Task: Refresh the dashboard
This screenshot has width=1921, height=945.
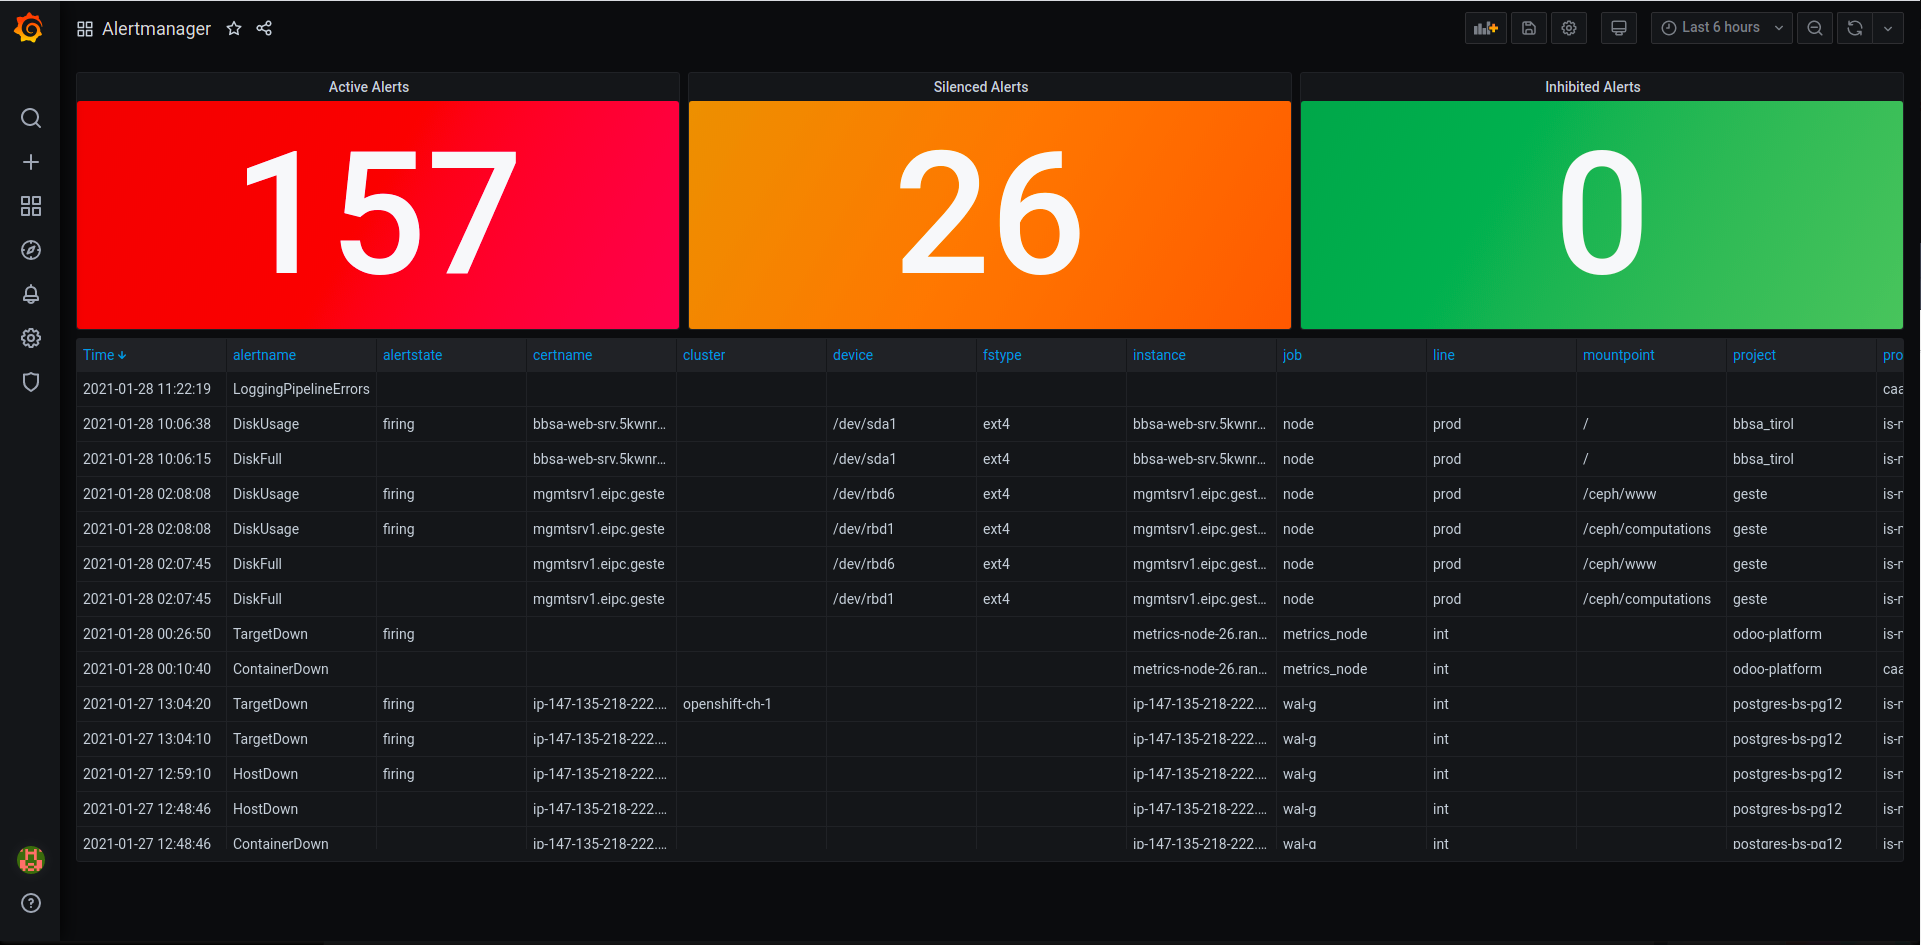Action: coord(1854,28)
